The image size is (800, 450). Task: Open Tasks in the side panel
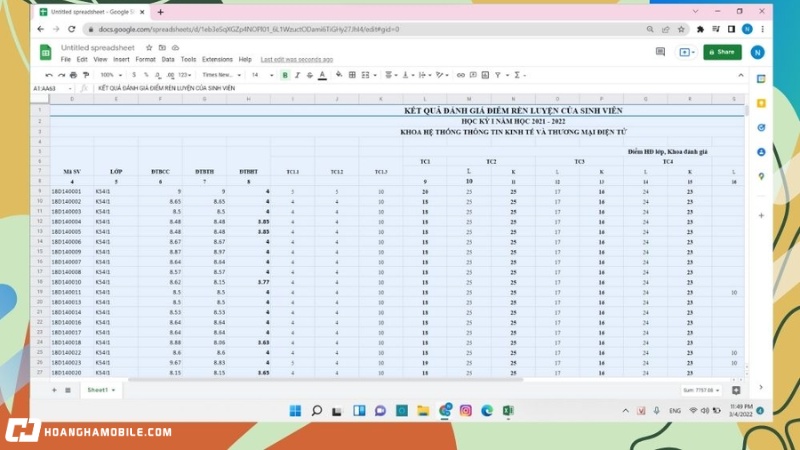[x=761, y=128]
